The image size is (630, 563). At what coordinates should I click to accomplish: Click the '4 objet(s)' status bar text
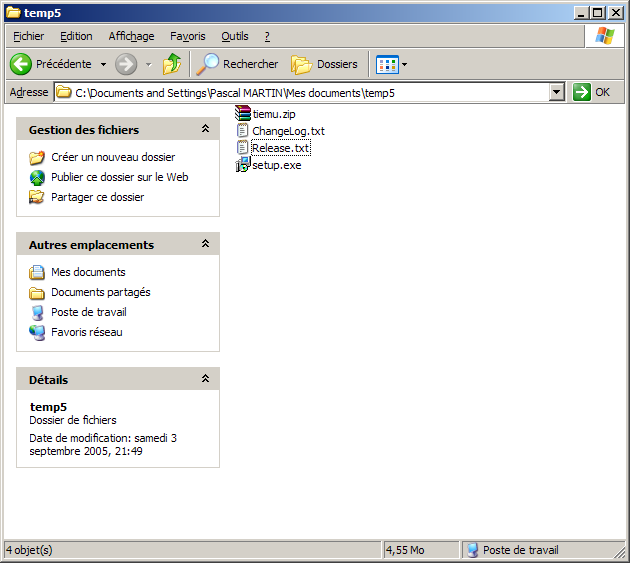click(x=29, y=550)
